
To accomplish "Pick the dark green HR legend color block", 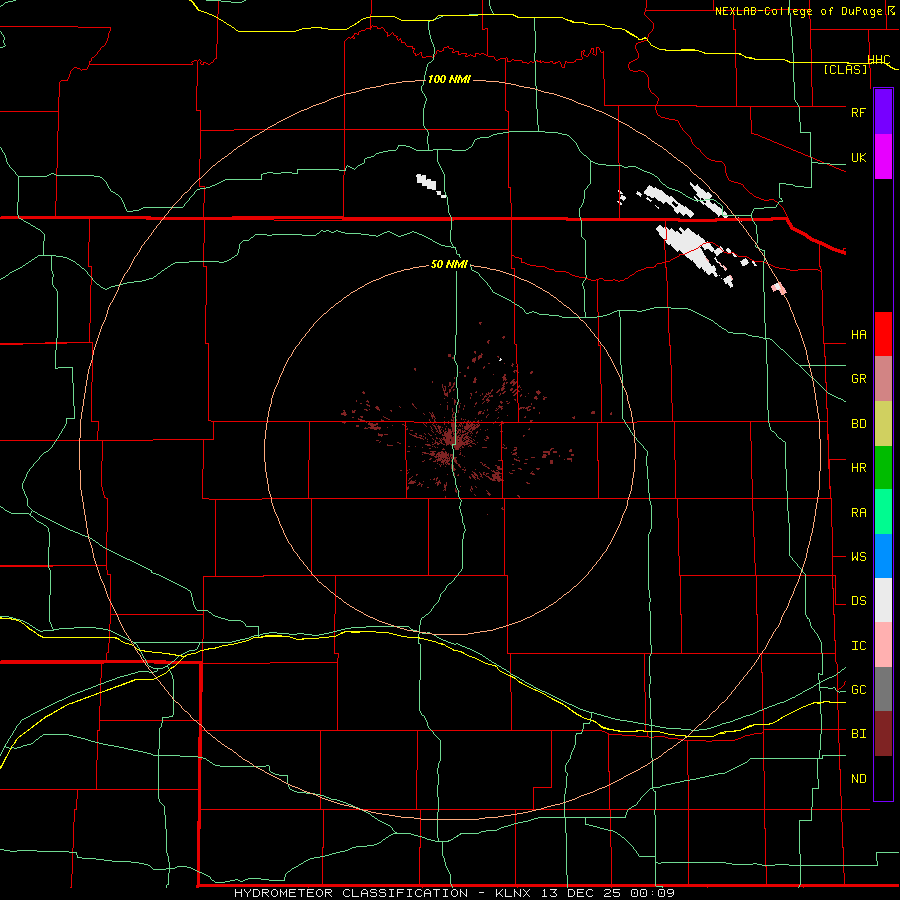I will tap(883, 468).
